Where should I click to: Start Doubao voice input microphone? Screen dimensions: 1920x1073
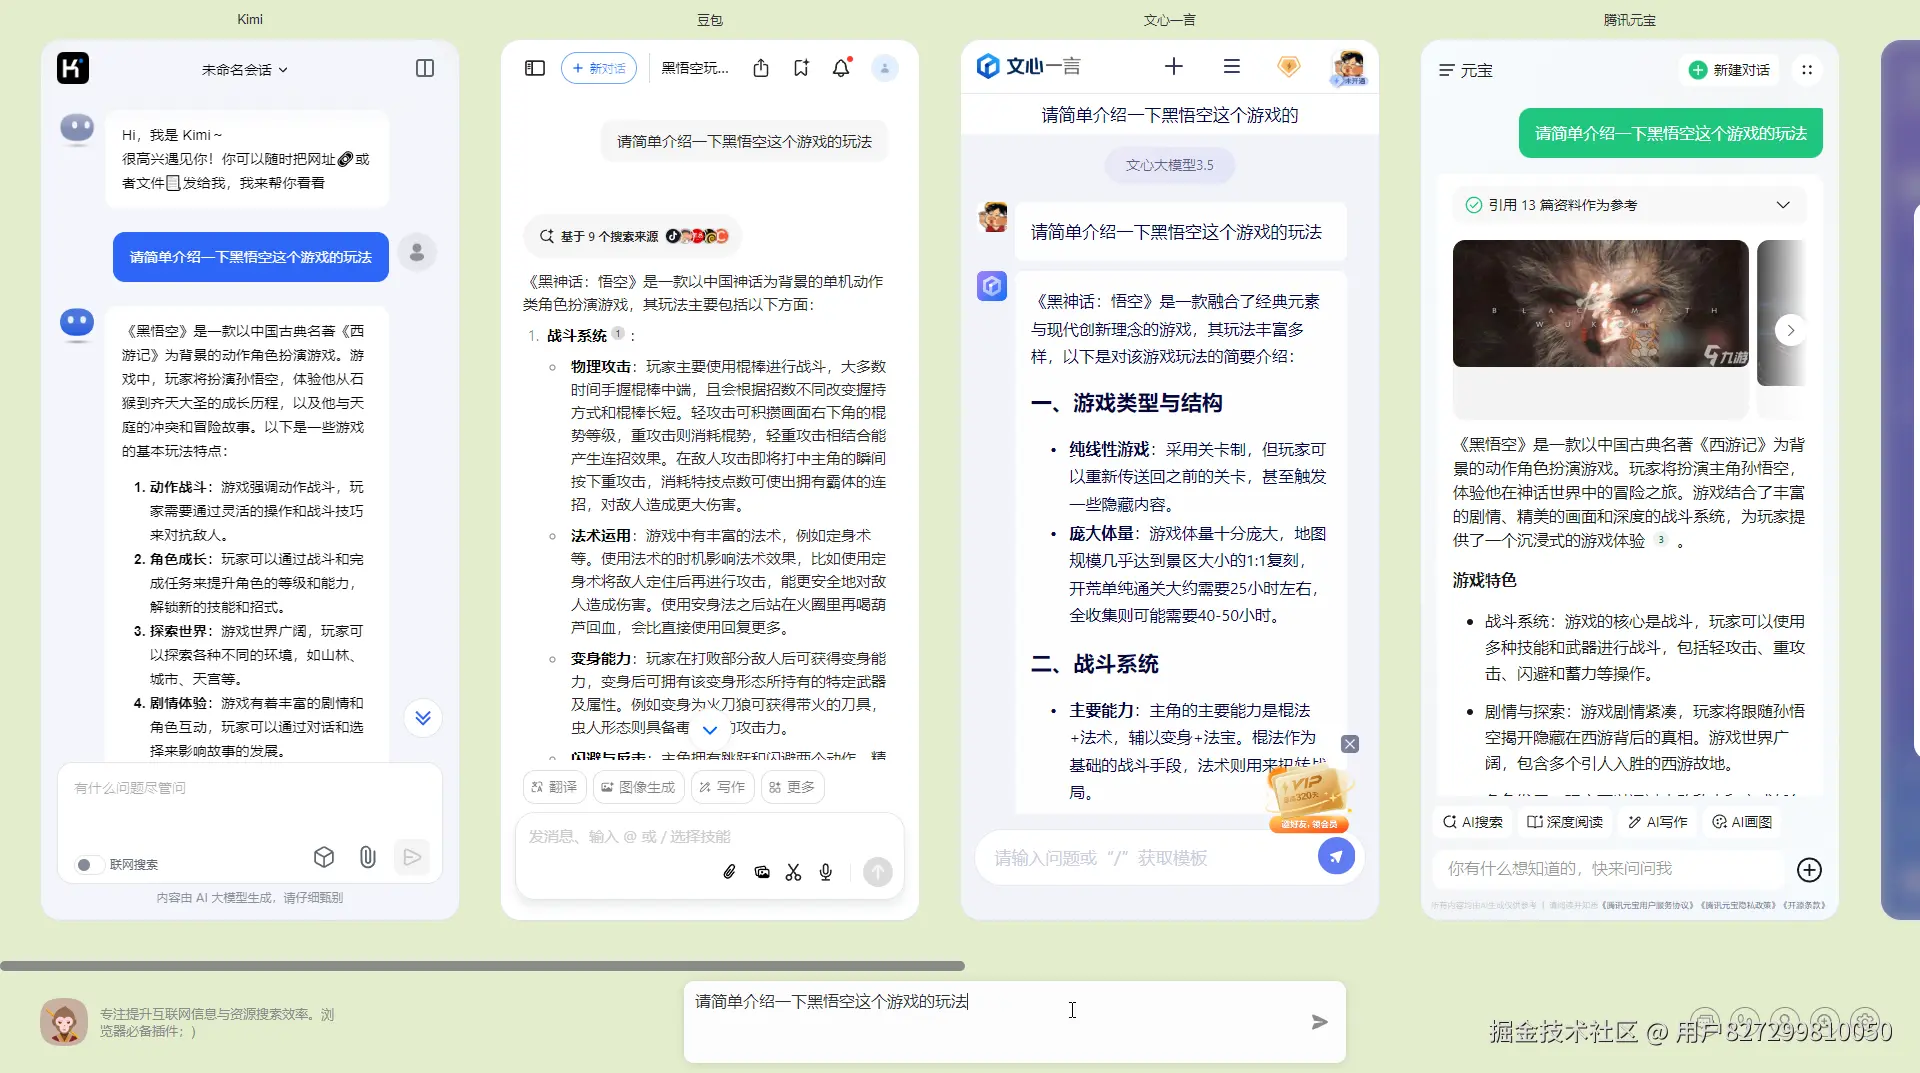point(826,872)
